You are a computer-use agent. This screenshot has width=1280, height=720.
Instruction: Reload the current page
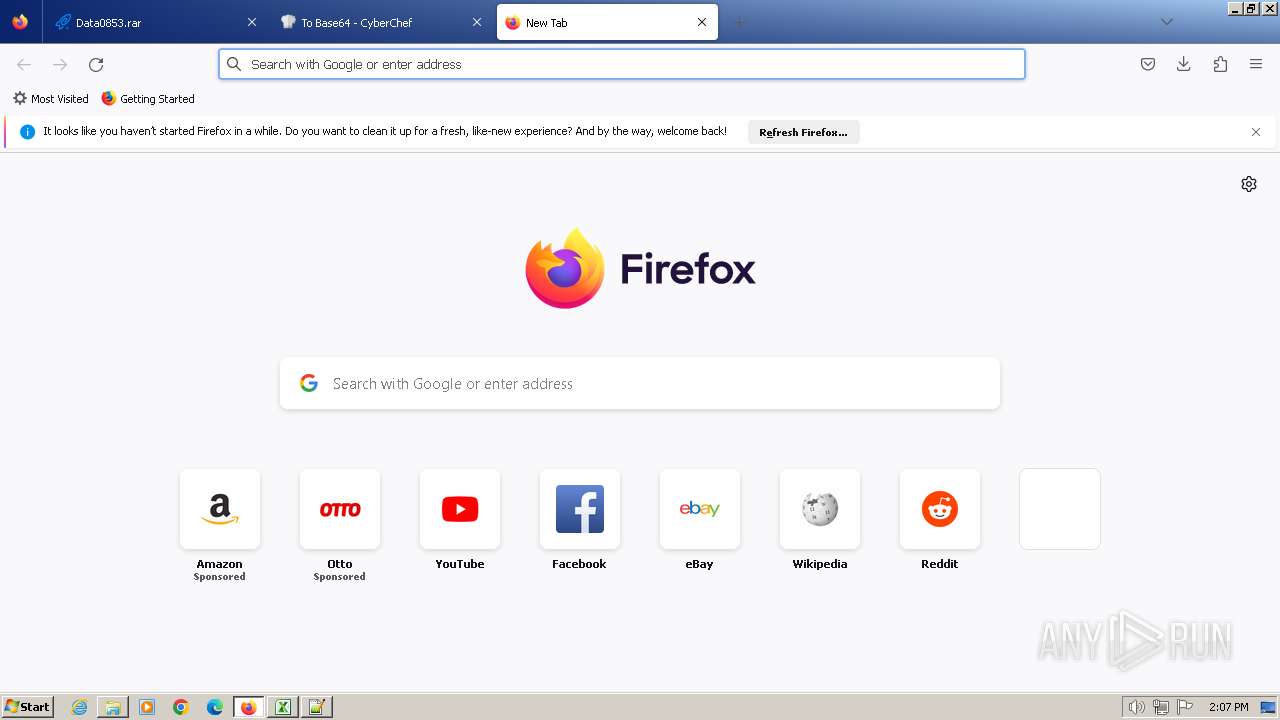pos(96,64)
